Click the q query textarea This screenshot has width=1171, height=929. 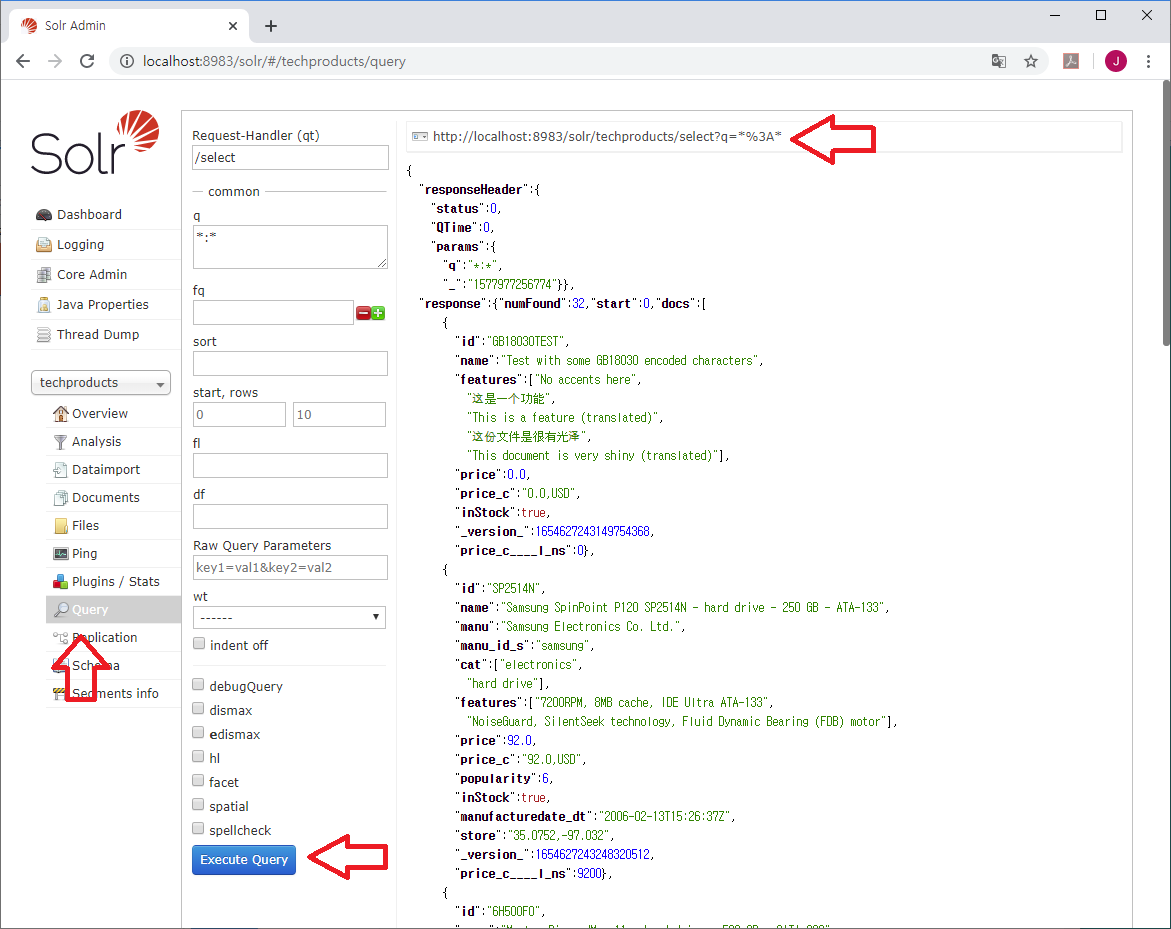[291, 247]
